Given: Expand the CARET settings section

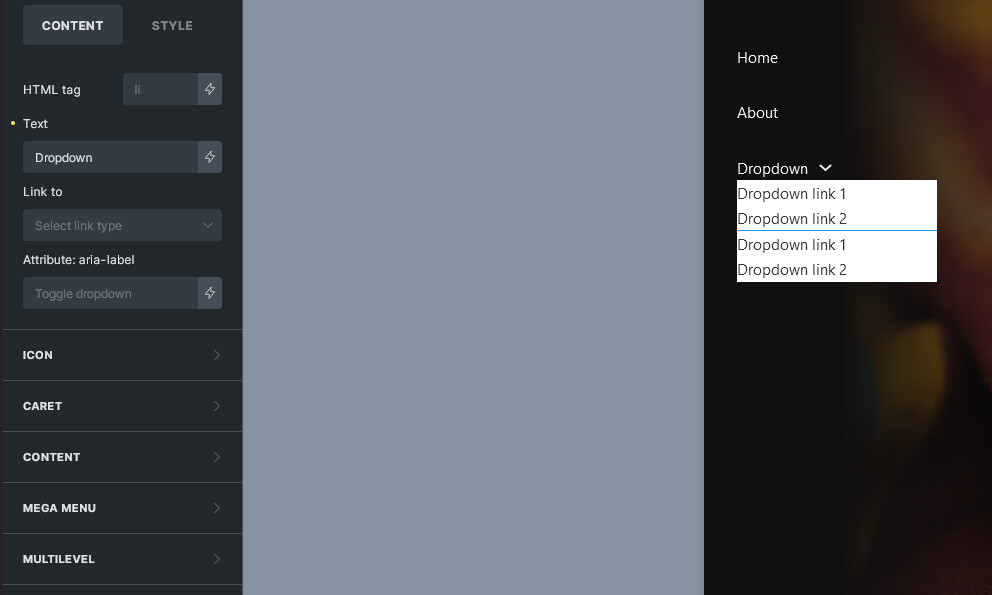Looking at the screenshot, I should point(122,406).
